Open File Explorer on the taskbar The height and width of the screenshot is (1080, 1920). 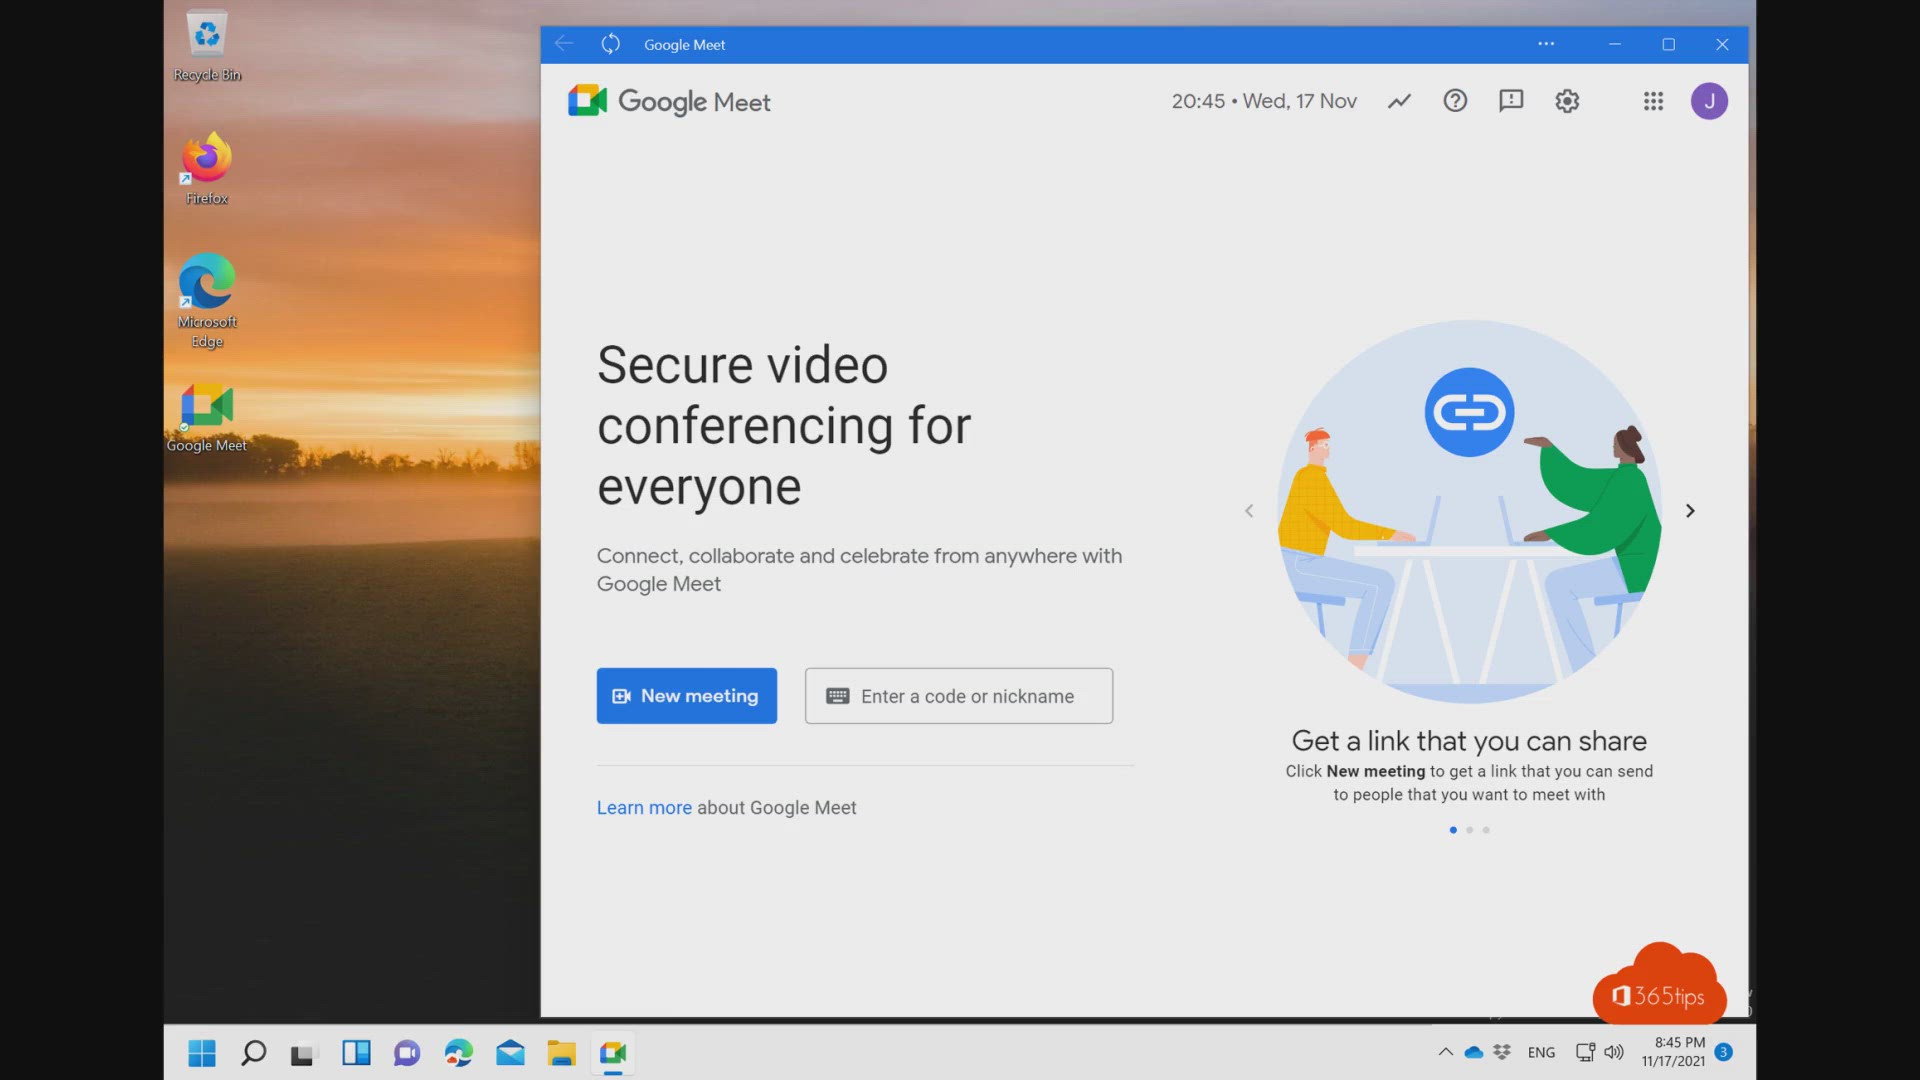coord(561,1053)
